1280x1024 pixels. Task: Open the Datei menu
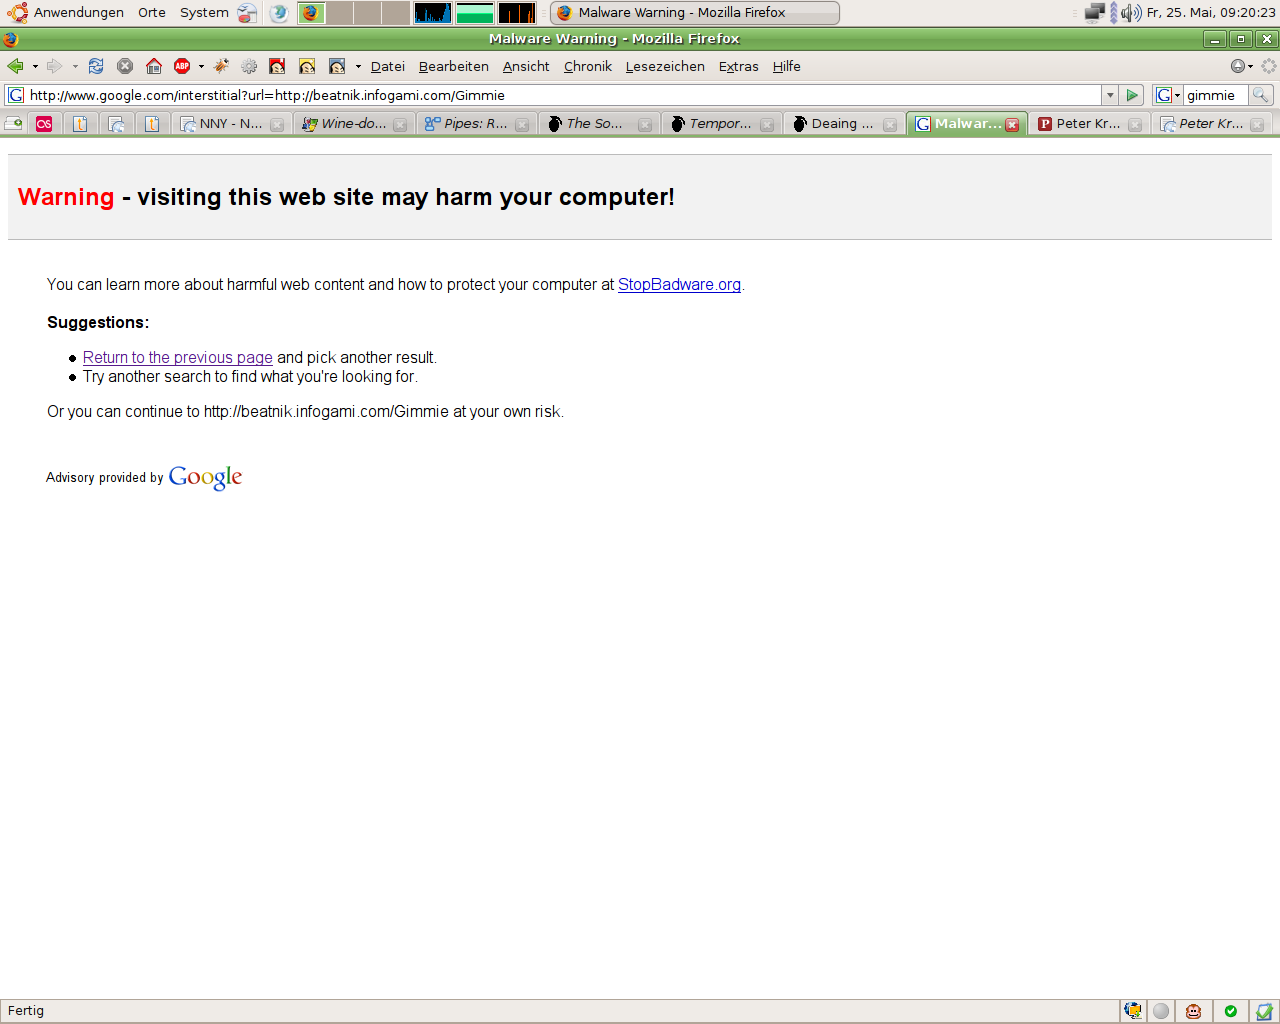tap(388, 67)
